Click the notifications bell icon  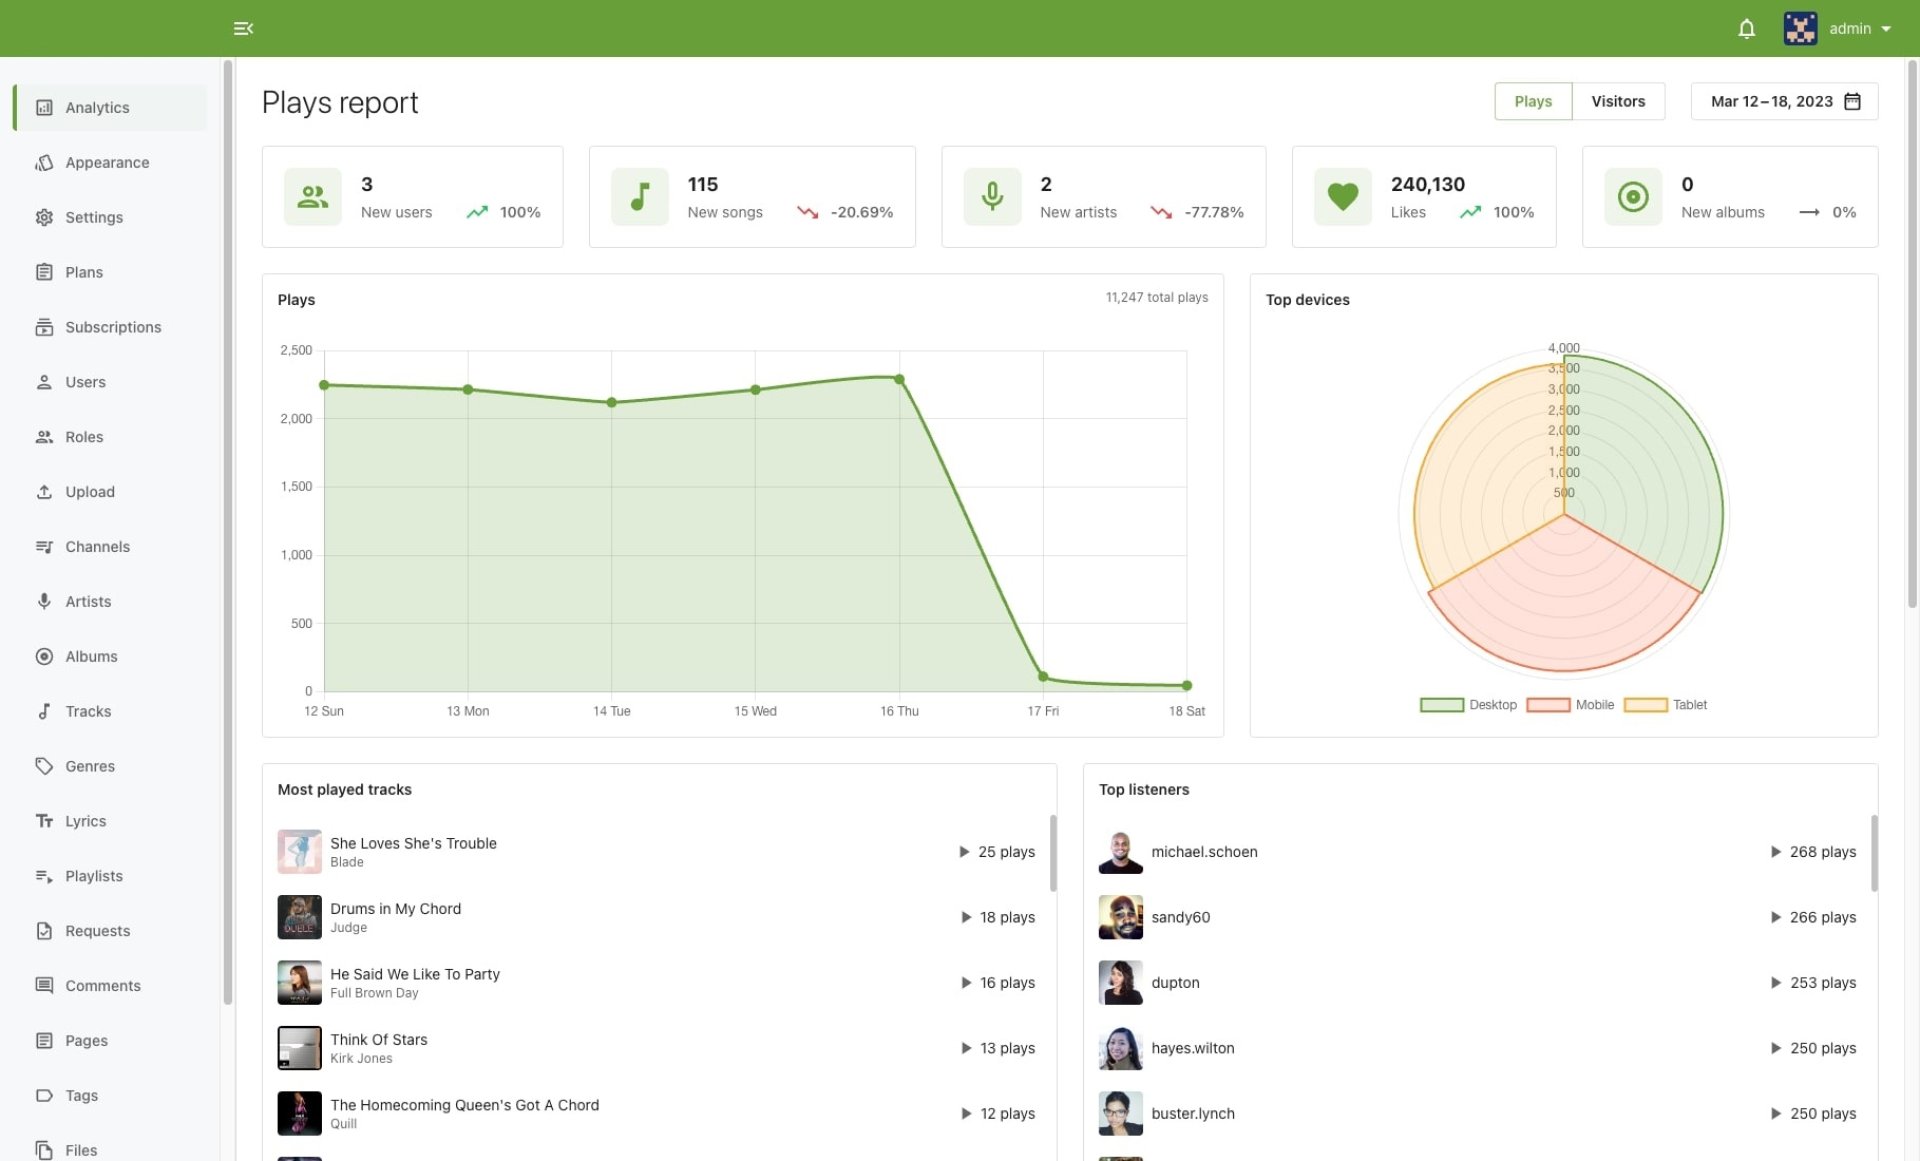1746,29
